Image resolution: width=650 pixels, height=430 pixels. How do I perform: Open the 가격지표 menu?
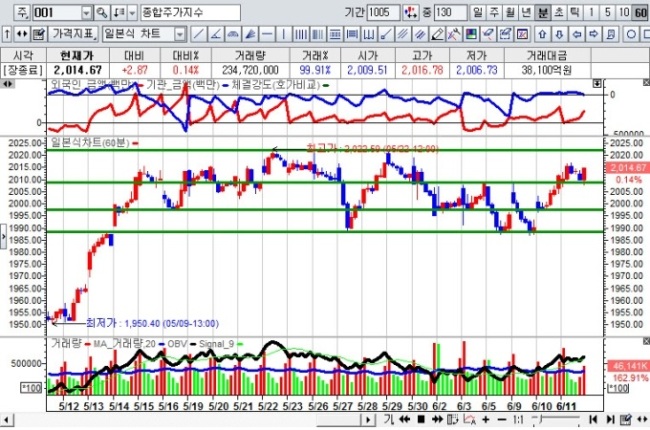[73, 34]
